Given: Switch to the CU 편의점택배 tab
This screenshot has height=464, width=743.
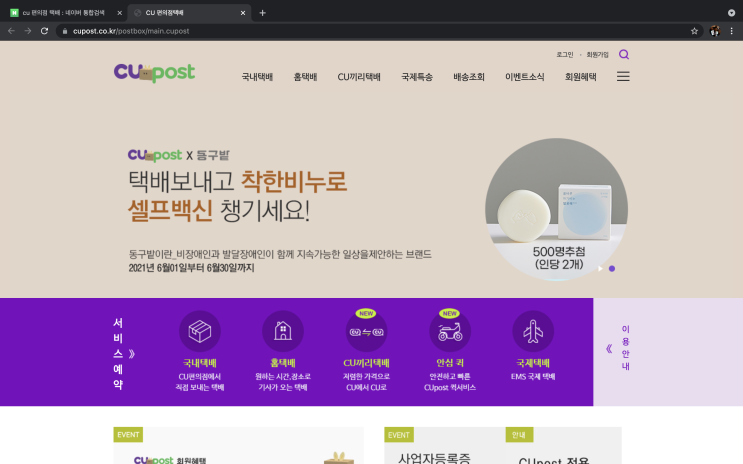Looking at the screenshot, I should point(190,13).
